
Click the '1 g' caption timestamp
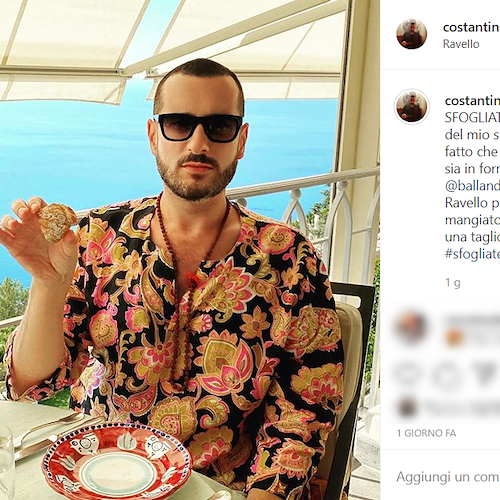(x=453, y=283)
